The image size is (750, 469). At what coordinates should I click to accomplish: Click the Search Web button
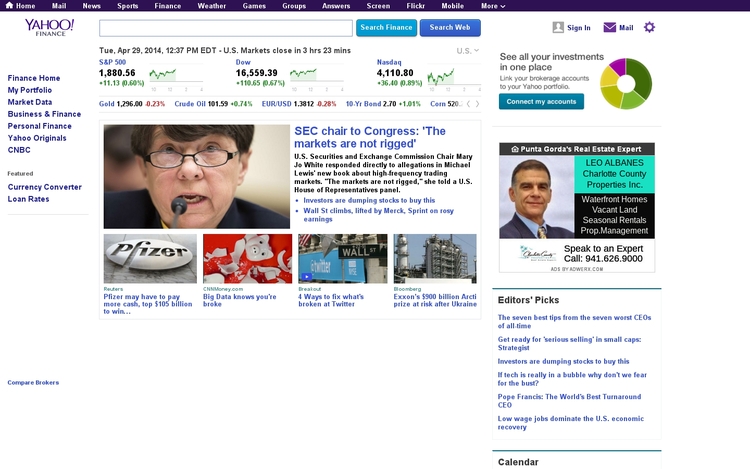pyautogui.click(x=450, y=28)
